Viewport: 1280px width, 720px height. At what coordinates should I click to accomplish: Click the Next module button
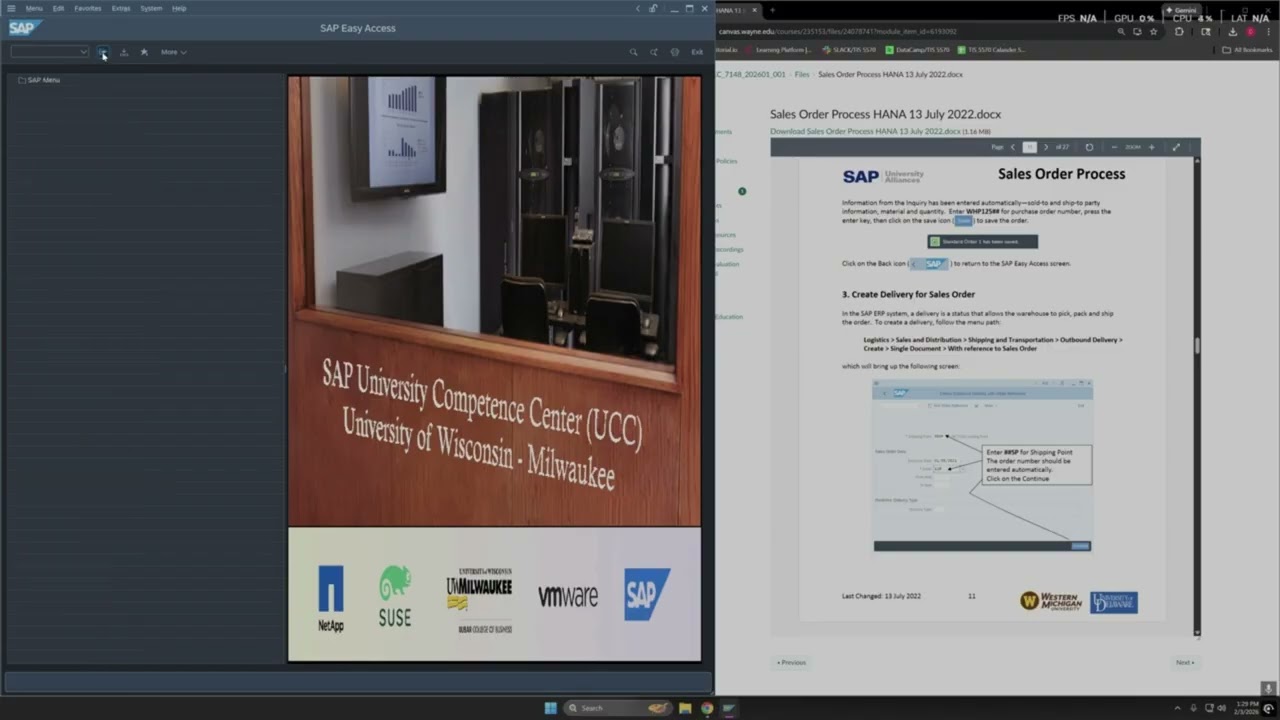coord(1184,662)
